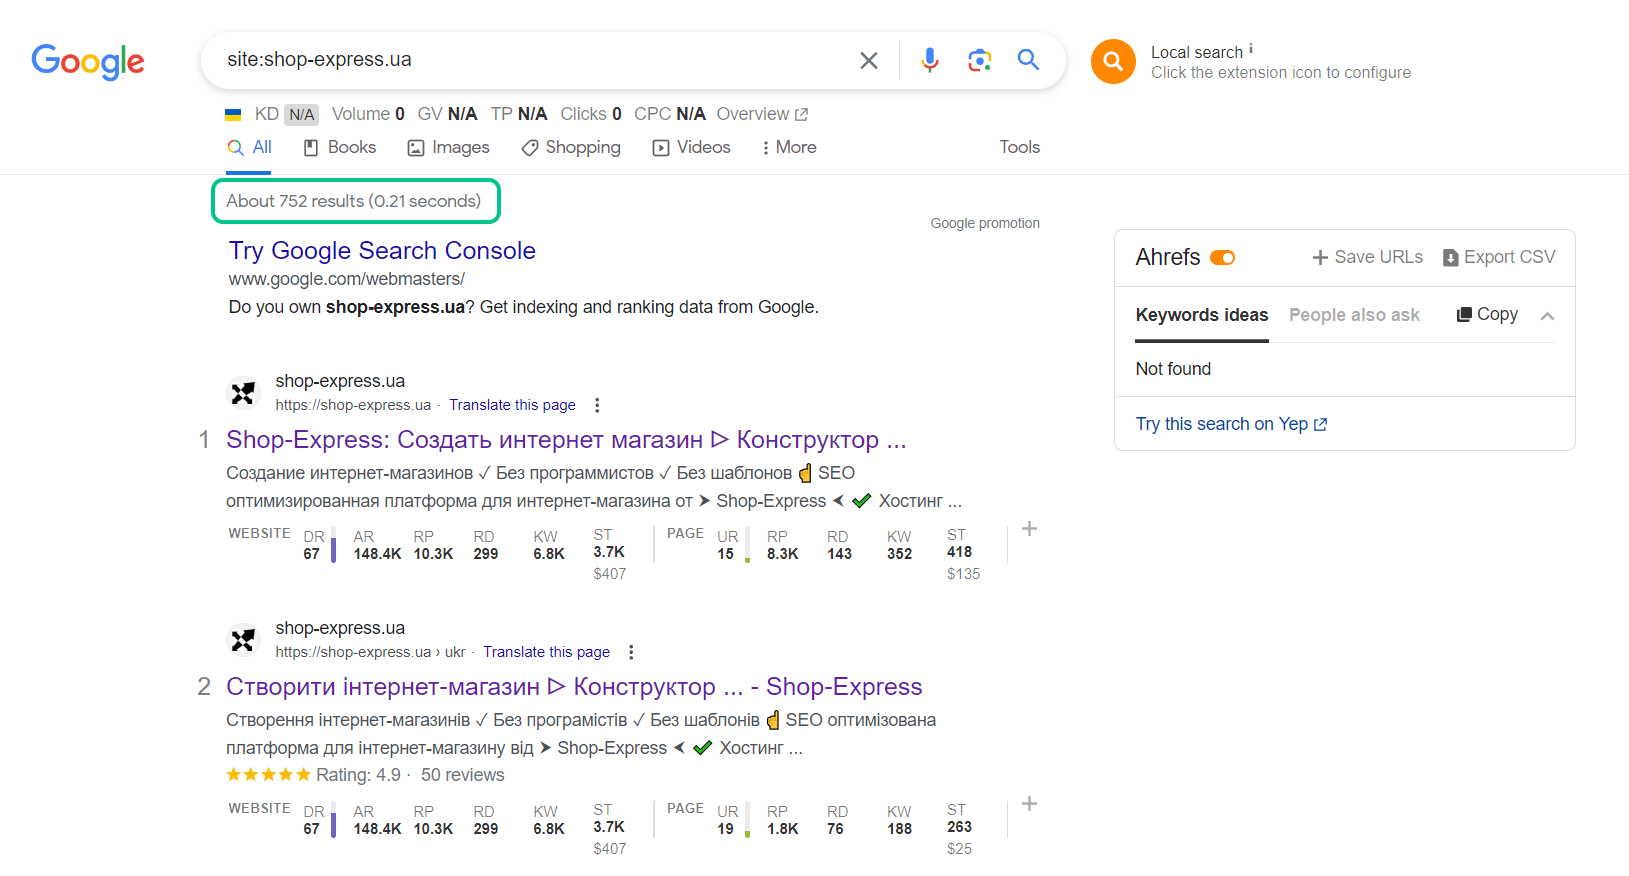Open the More search options menu
The height and width of the screenshot is (876, 1629).
pos(789,147)
